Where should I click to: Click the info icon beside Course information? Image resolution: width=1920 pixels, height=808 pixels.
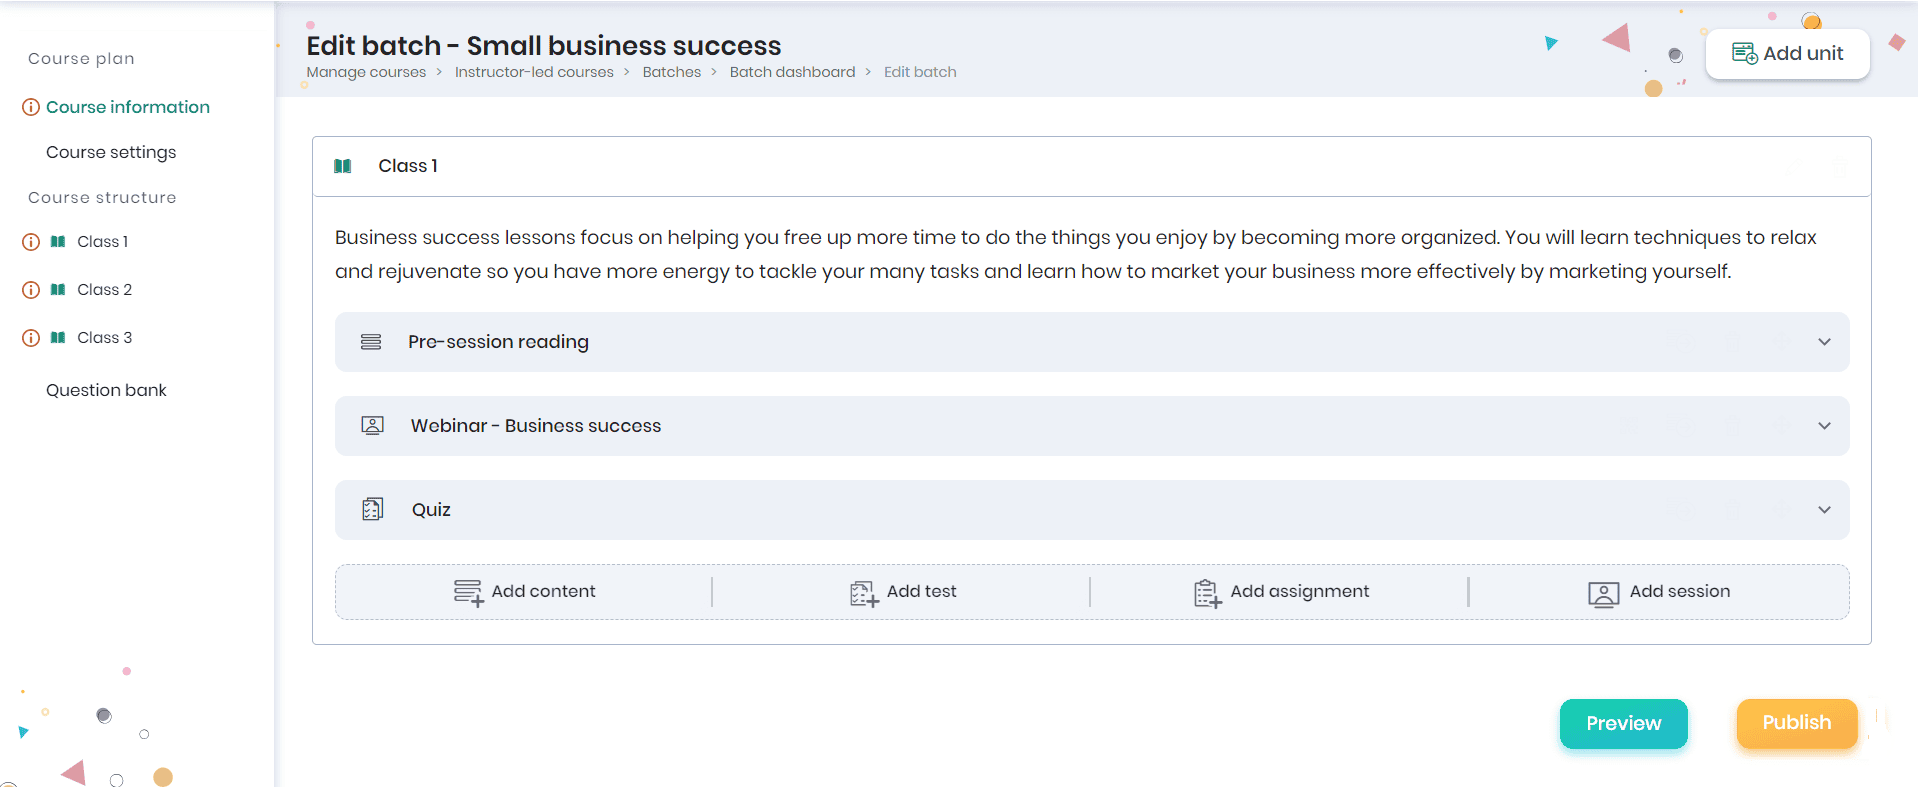(x=31, y=107)
